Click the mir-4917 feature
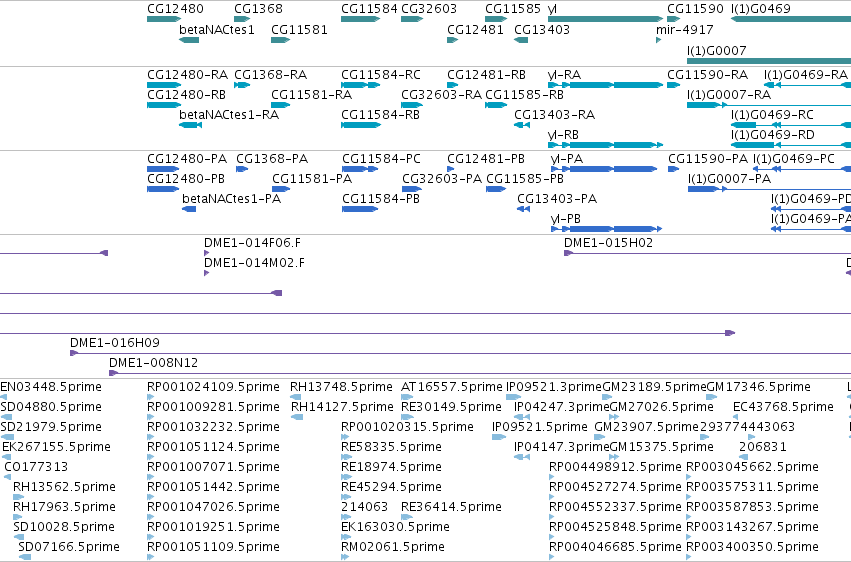Image resolution: width=851 pixels, height=562 pixels. [x=658, y=40]
